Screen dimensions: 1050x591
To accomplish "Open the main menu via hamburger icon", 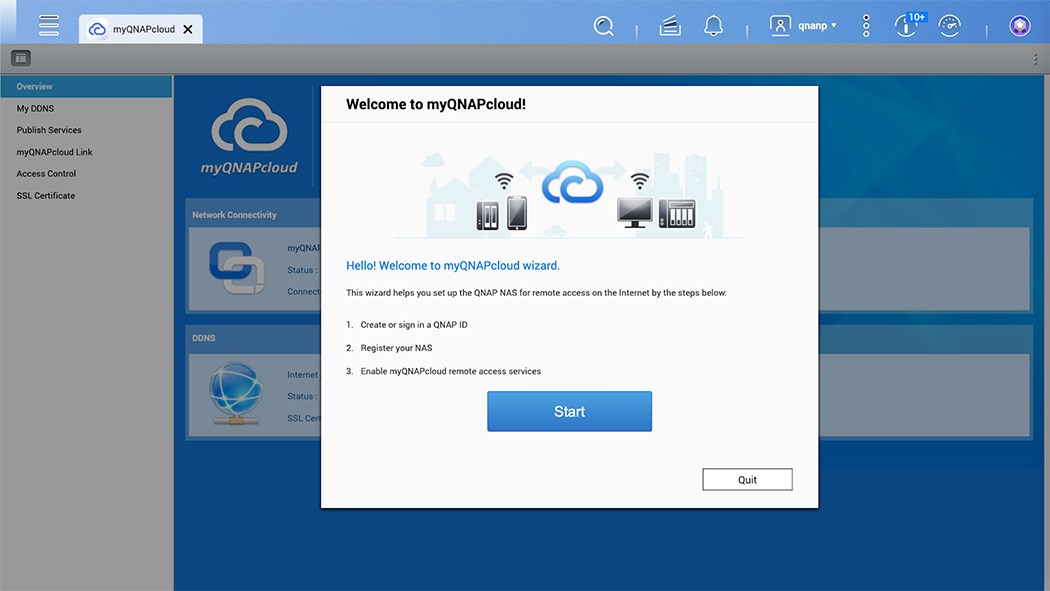I will [48, 25].
